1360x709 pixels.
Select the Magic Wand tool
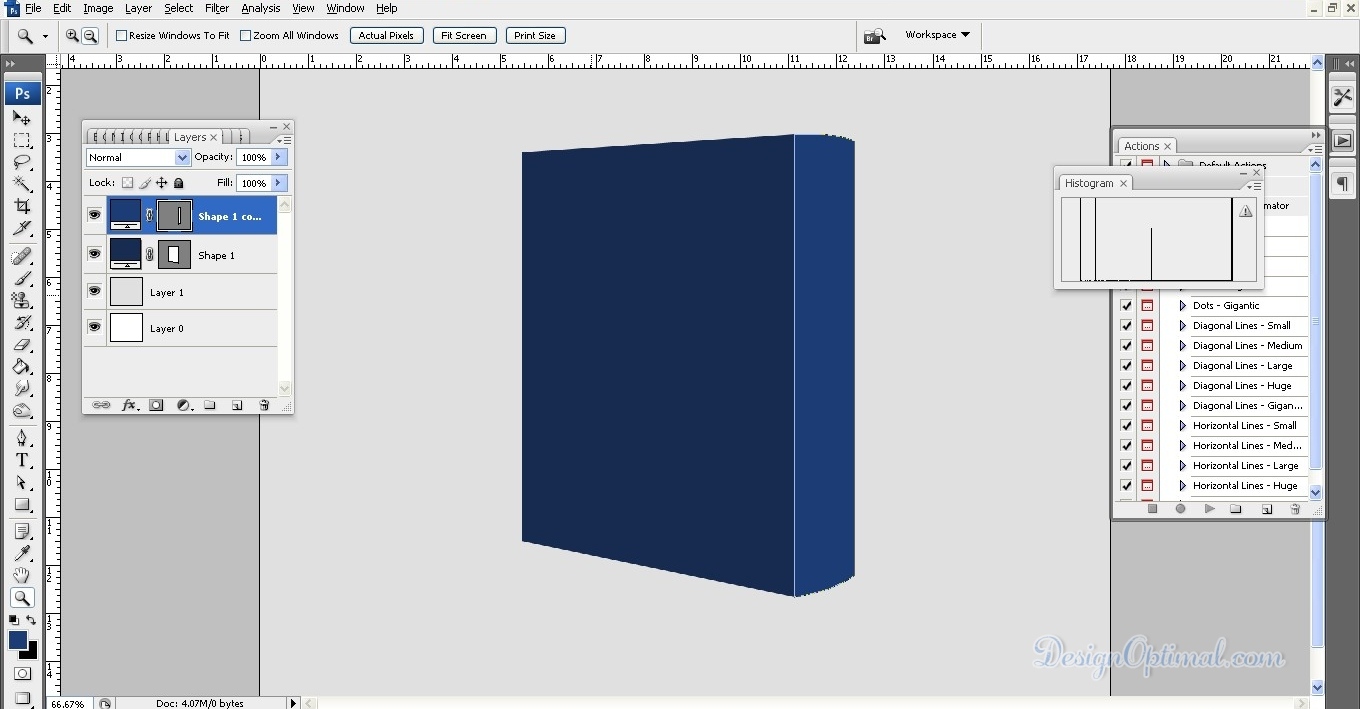point(22,184)
